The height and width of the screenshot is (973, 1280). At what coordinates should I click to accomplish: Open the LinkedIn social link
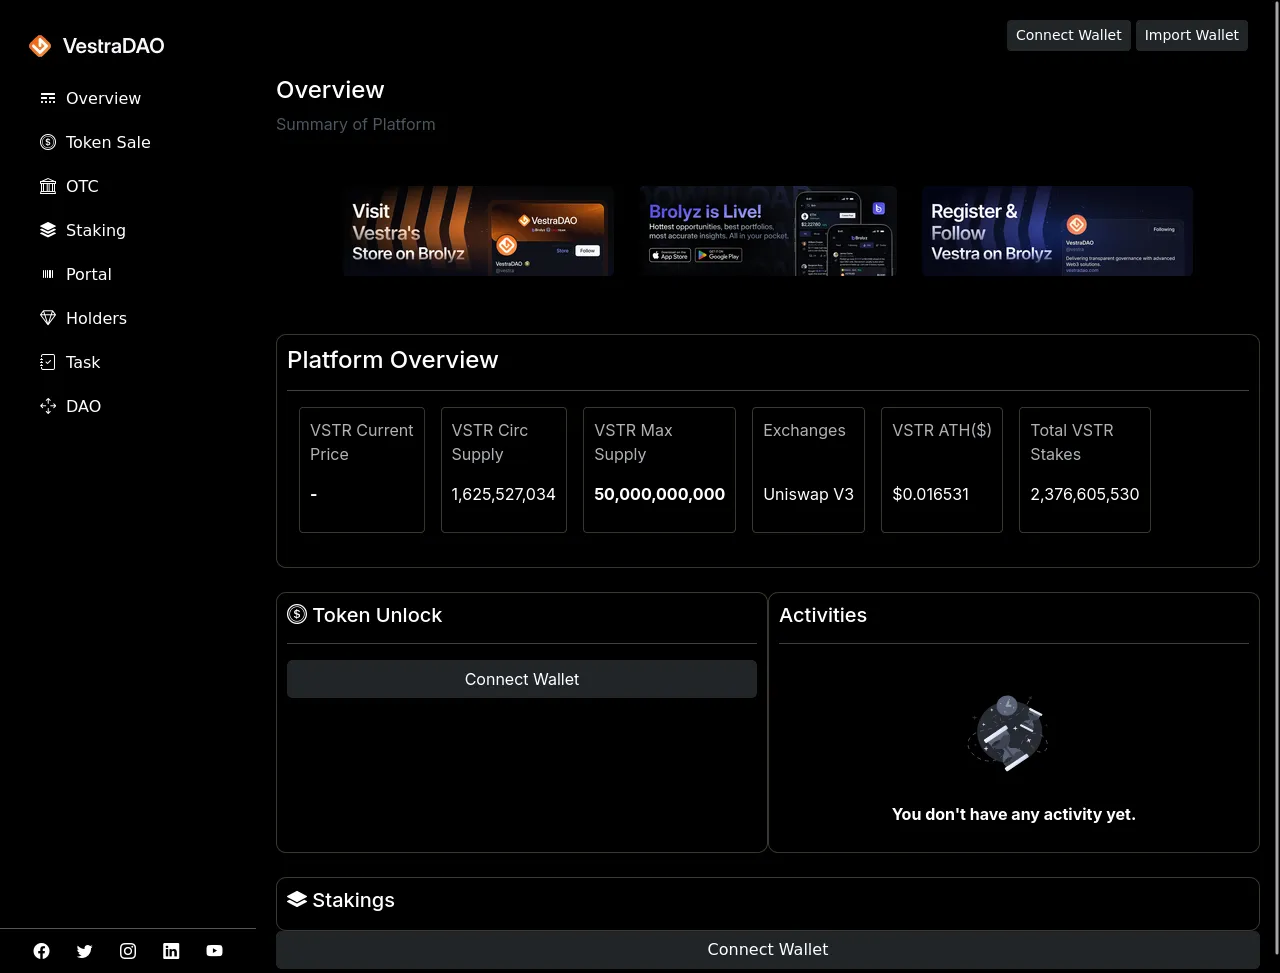(171, 951)
